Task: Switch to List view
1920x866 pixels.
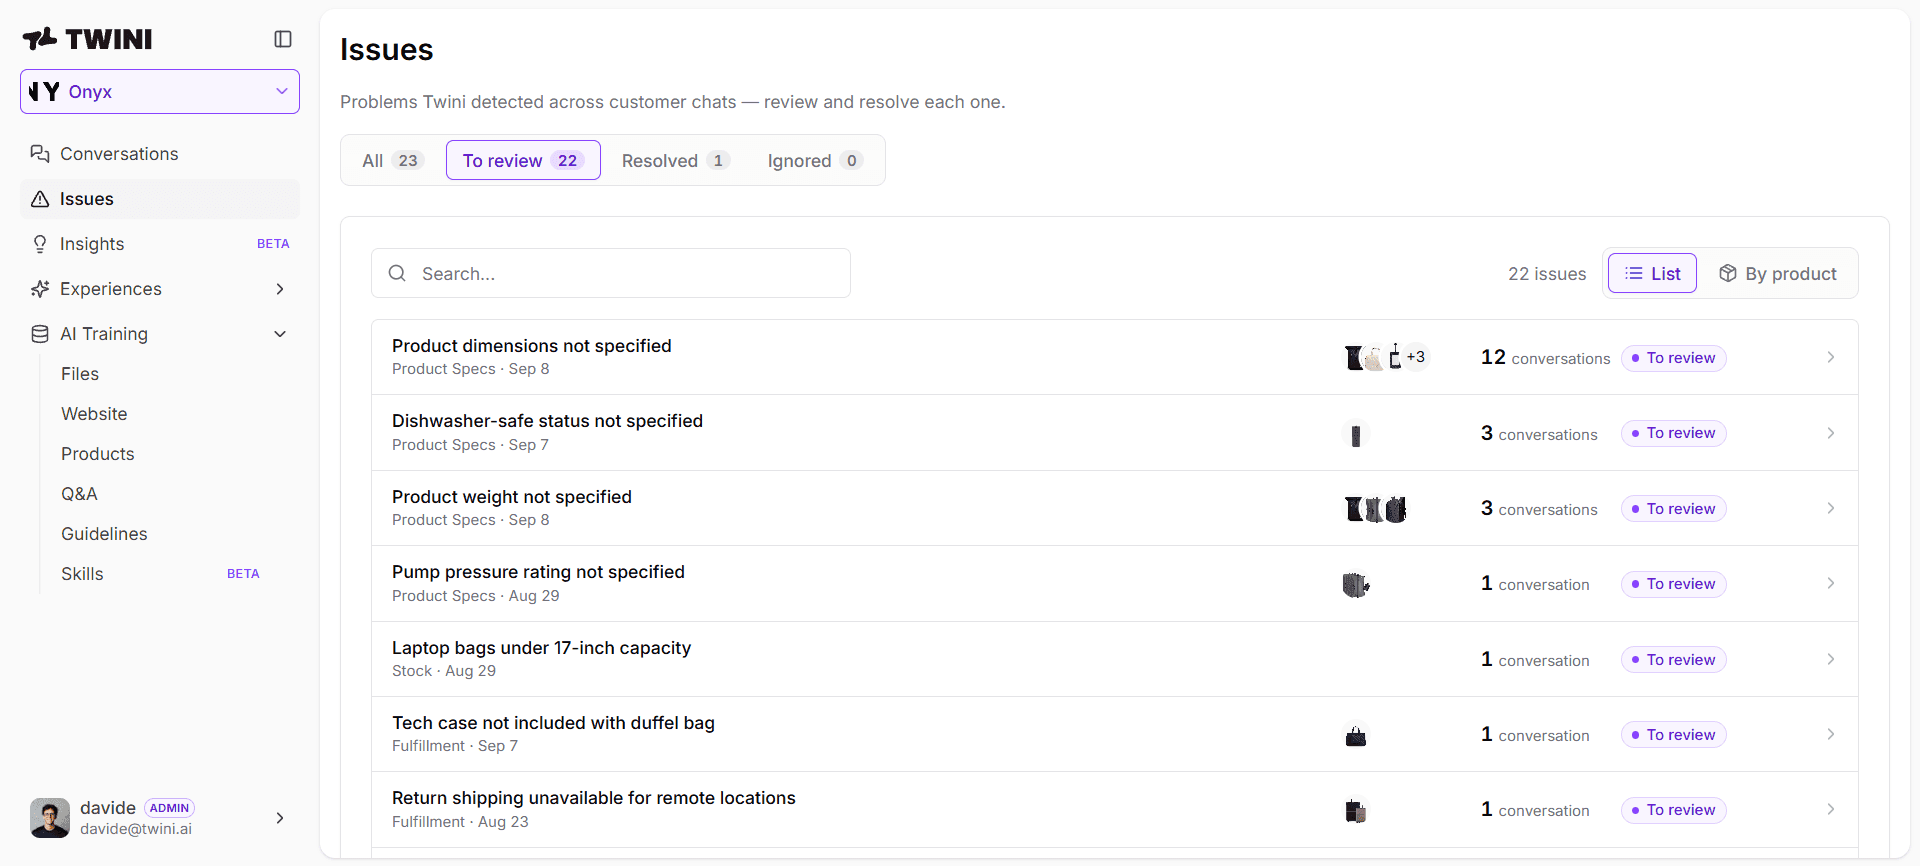Action: pyautogui.click(x=1652, y=274)
